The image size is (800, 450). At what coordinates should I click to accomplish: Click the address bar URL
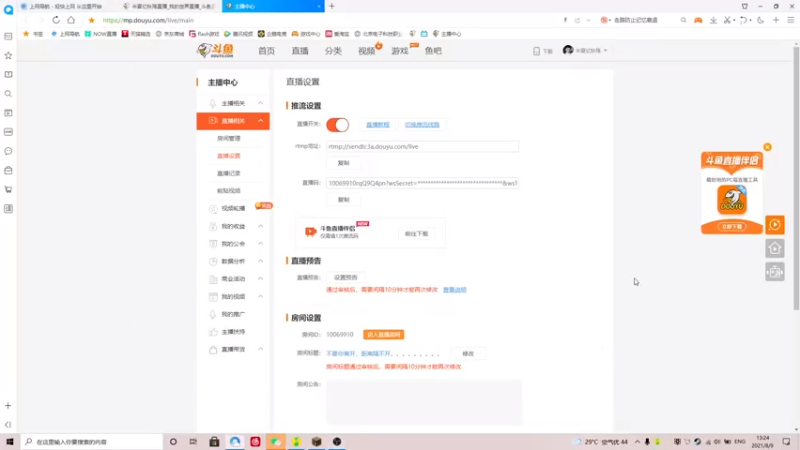[148, 20]
